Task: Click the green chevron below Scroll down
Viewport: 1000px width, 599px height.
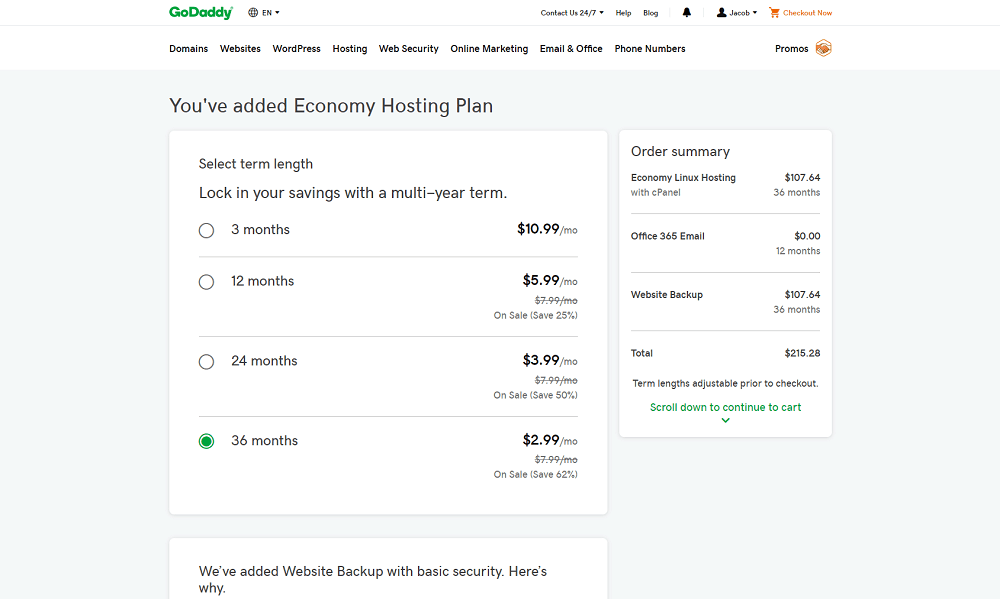Action: pyautogui.click(x=725, y=420)
